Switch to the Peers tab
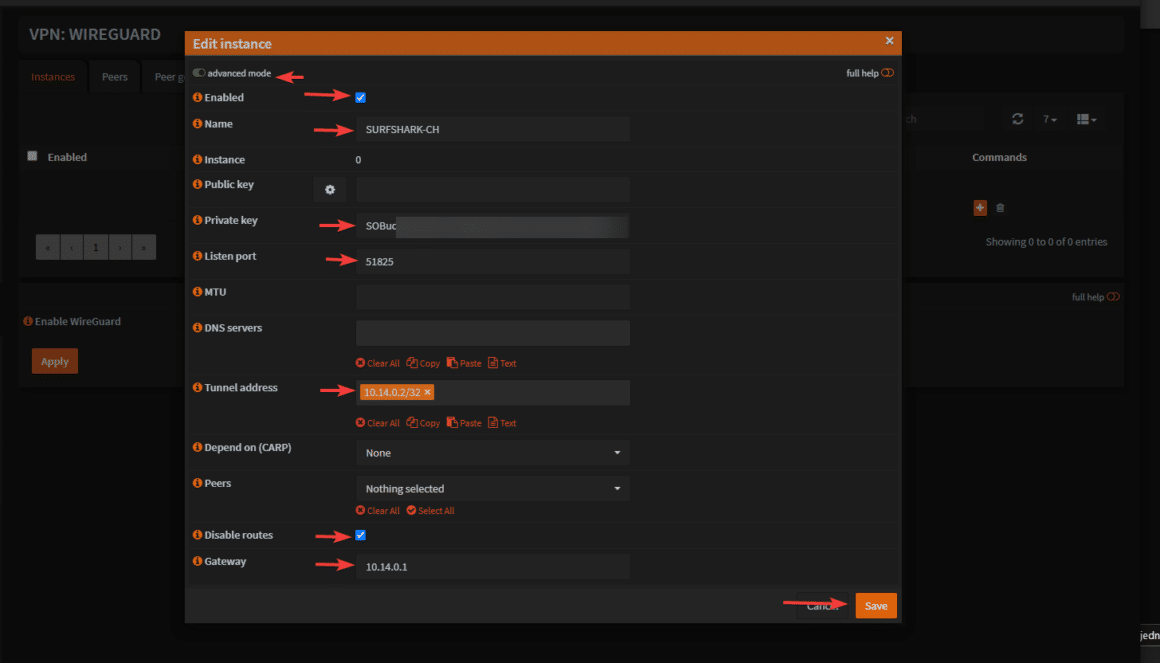 pyautogui.click(x=115, y=77)
